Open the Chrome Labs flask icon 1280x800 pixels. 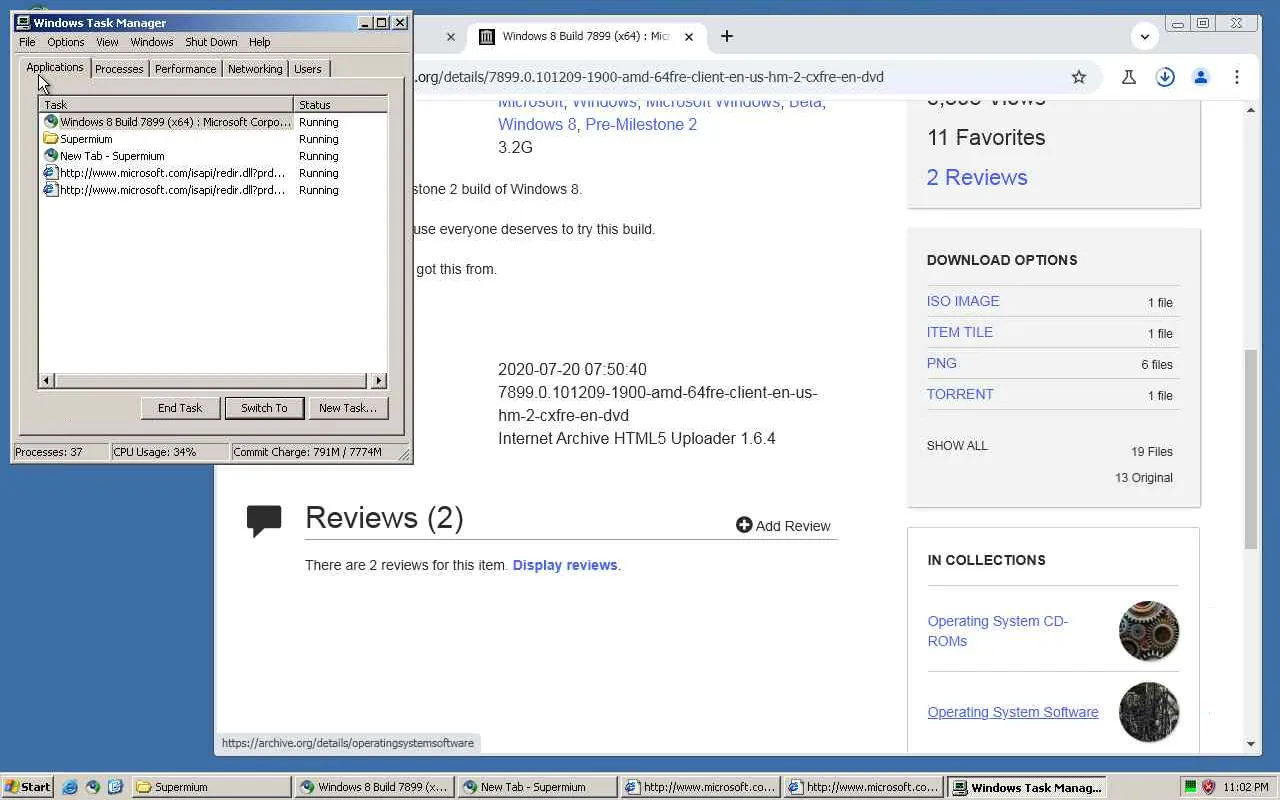tap(1129, 77)
